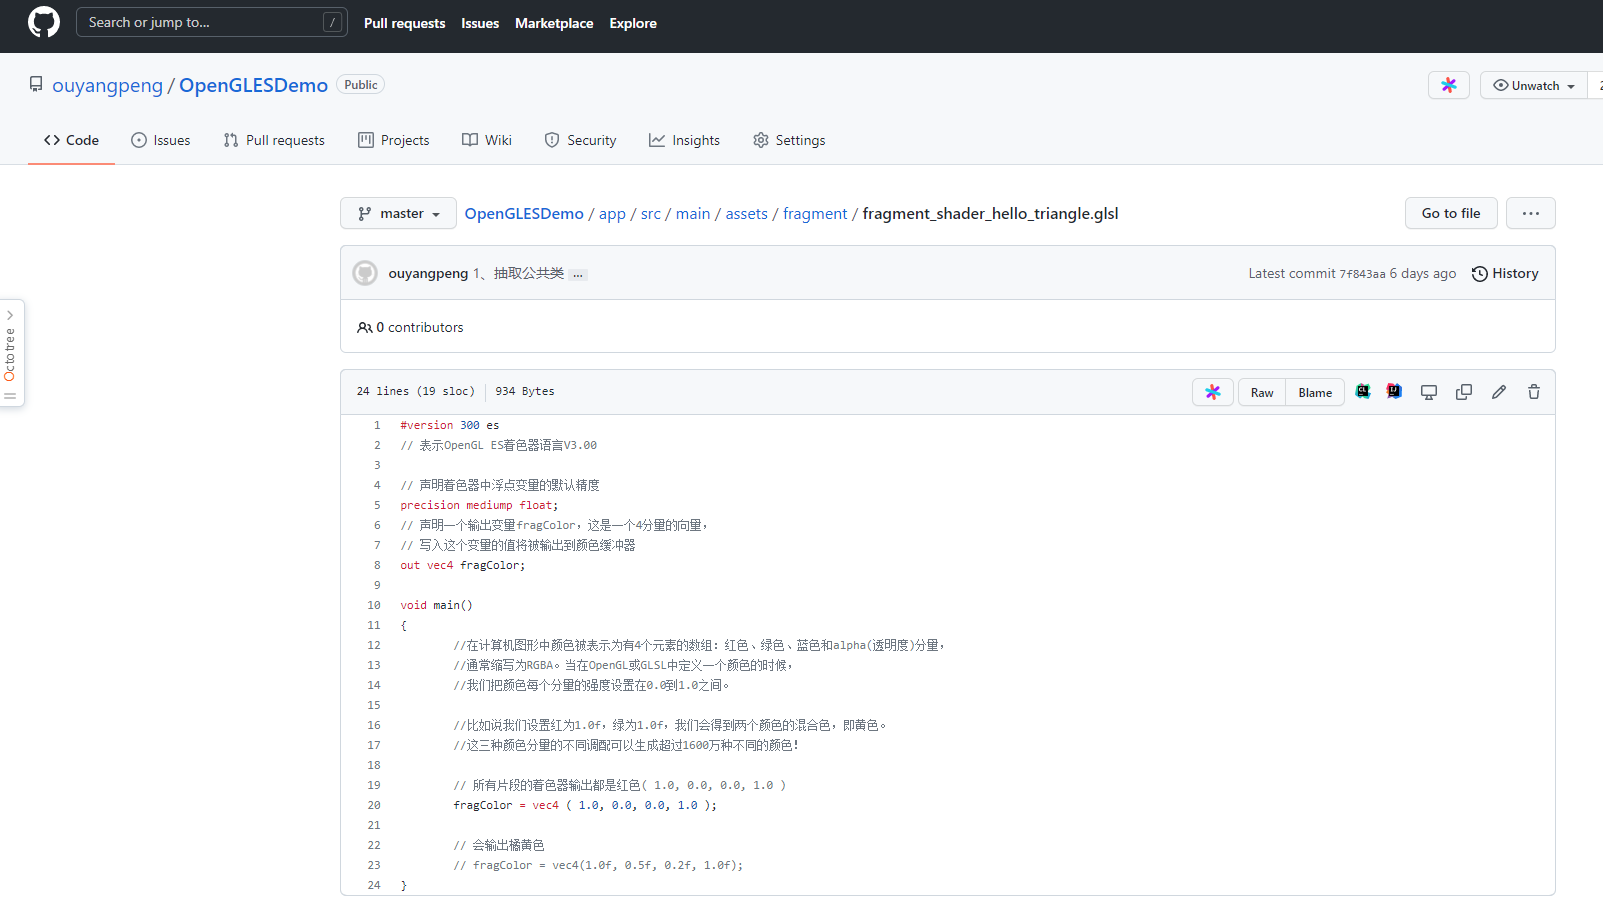
Task: Open the fragment folder breadcrumb link
Action: click(x=815, y=213)
